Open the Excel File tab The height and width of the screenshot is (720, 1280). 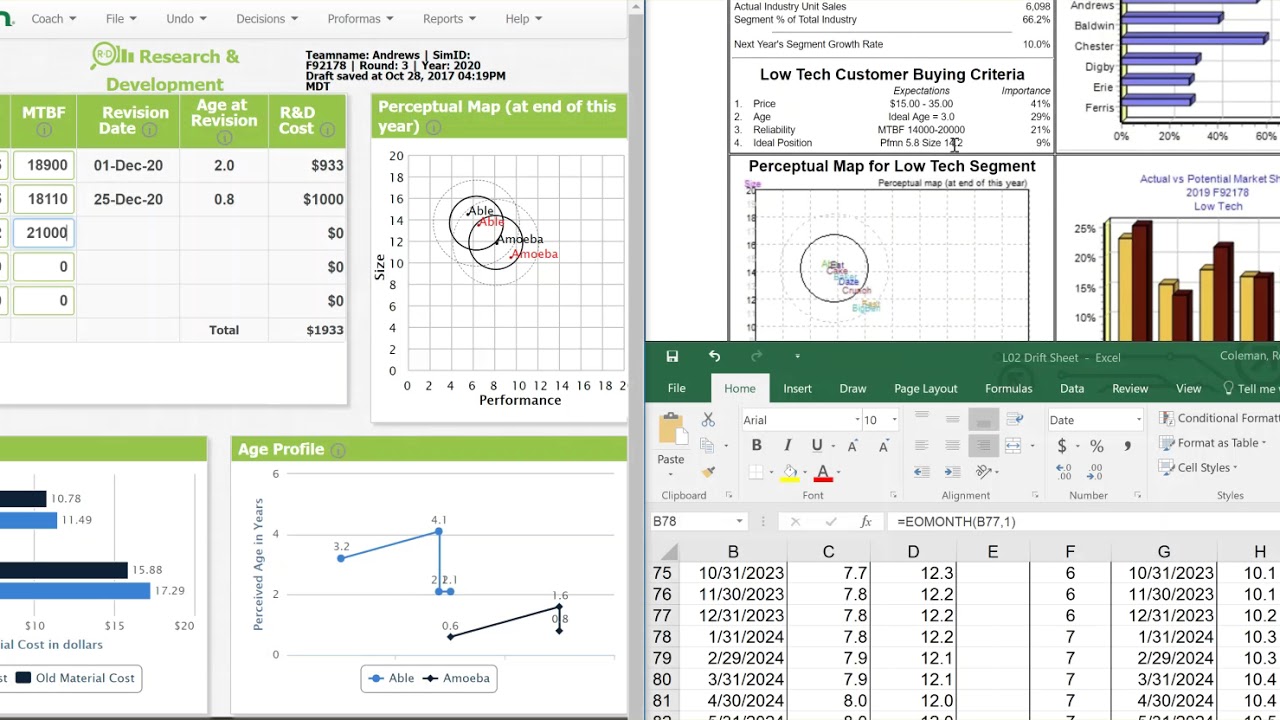pyautogui.click(x=677, y=388)
